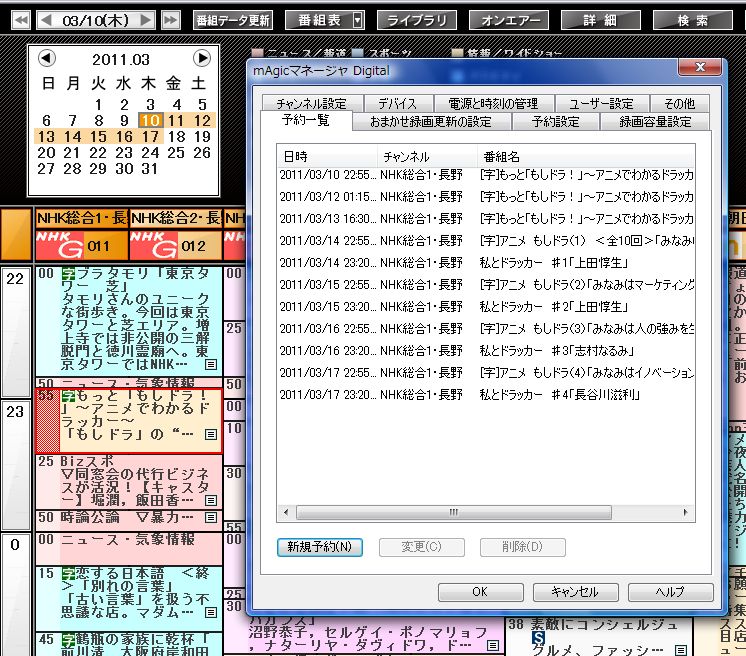Image resolution: width=746 pixels, height=656 pixels.
Task: Click the NHK総合2・長 channel header
Action: (176, 218)
